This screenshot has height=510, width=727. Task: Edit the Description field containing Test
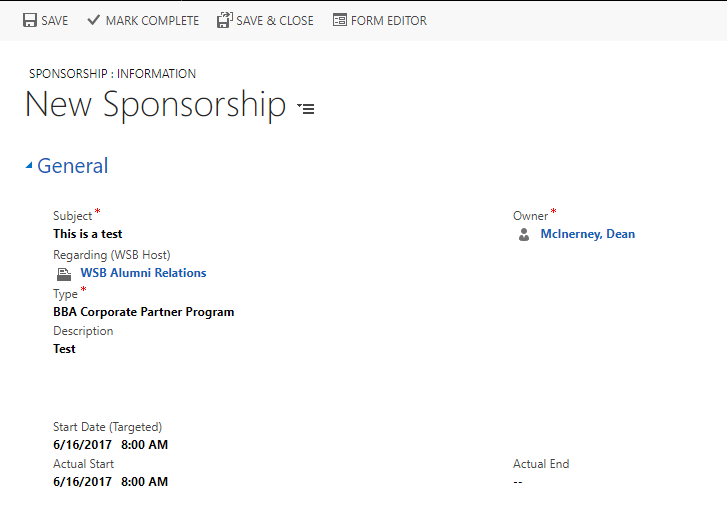pos(64,349)
